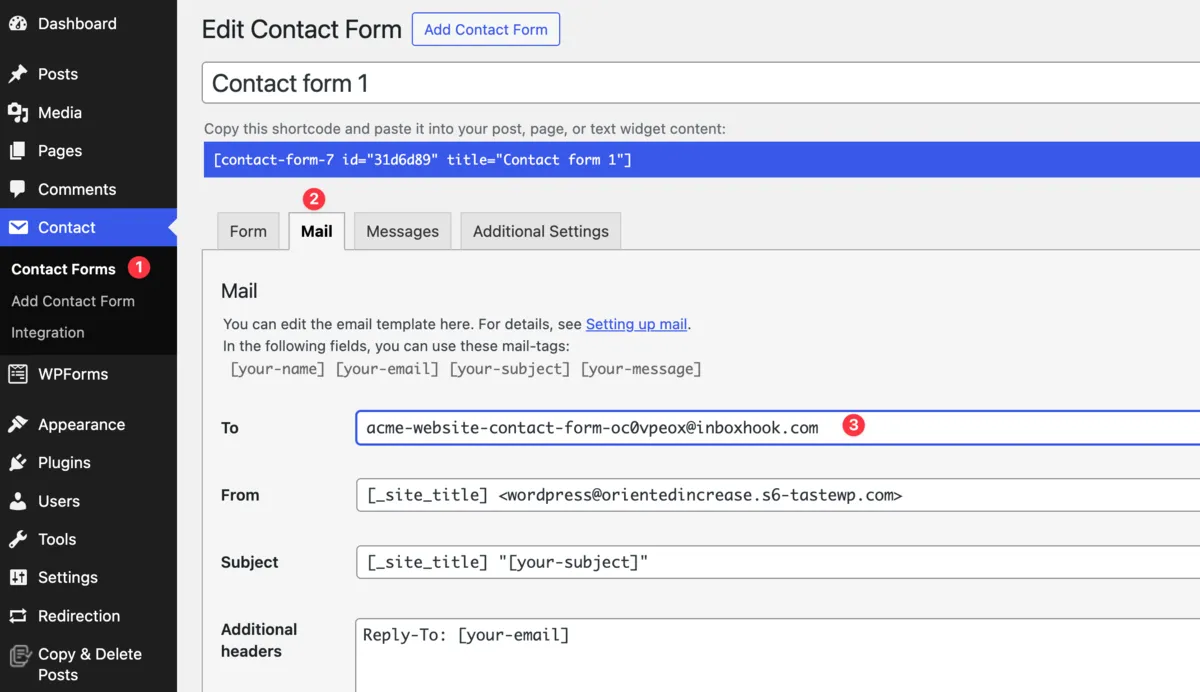
Task: Click the Add Contact Form button
Action: click(x=485, y=29)
